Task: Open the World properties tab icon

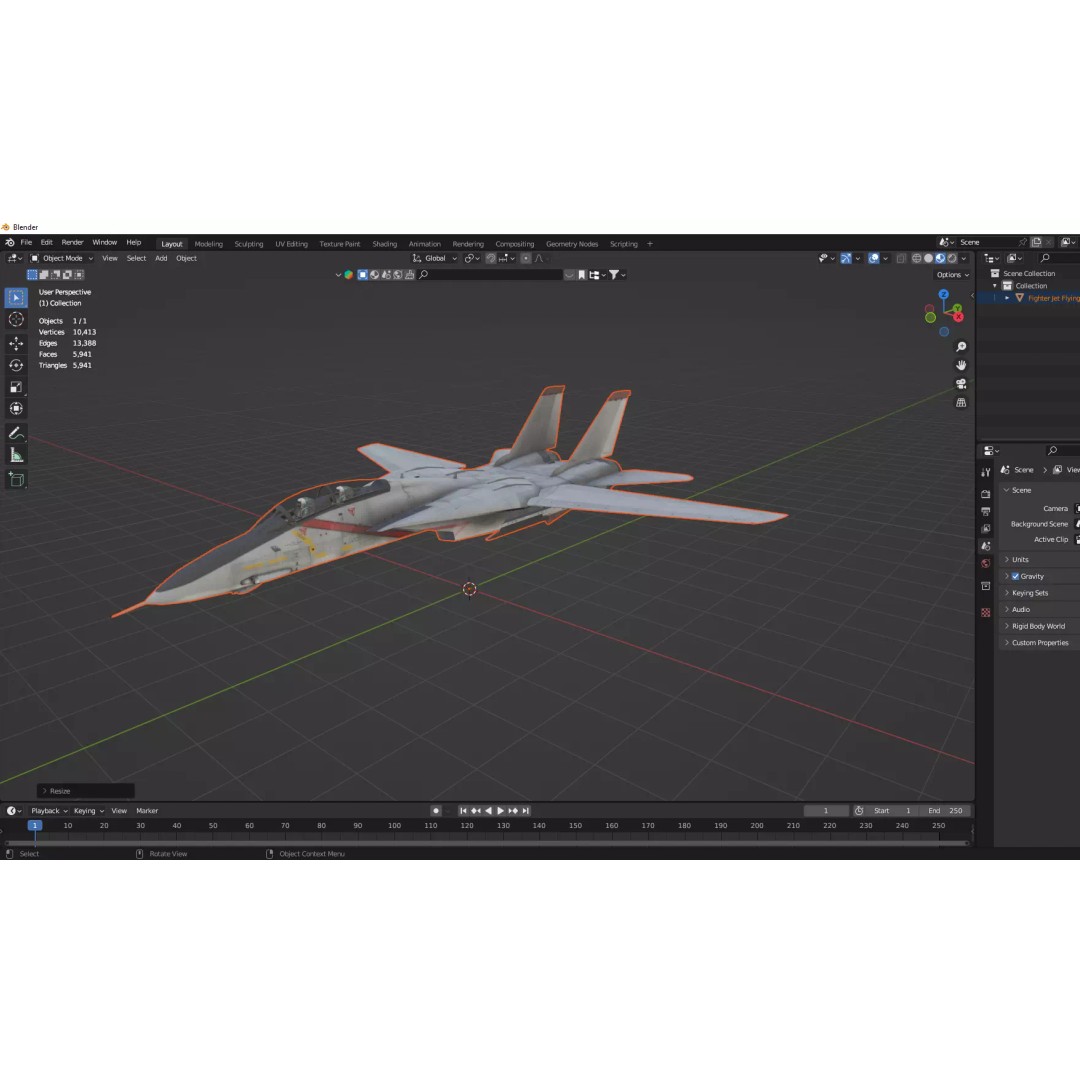Action: click(986, 563)
